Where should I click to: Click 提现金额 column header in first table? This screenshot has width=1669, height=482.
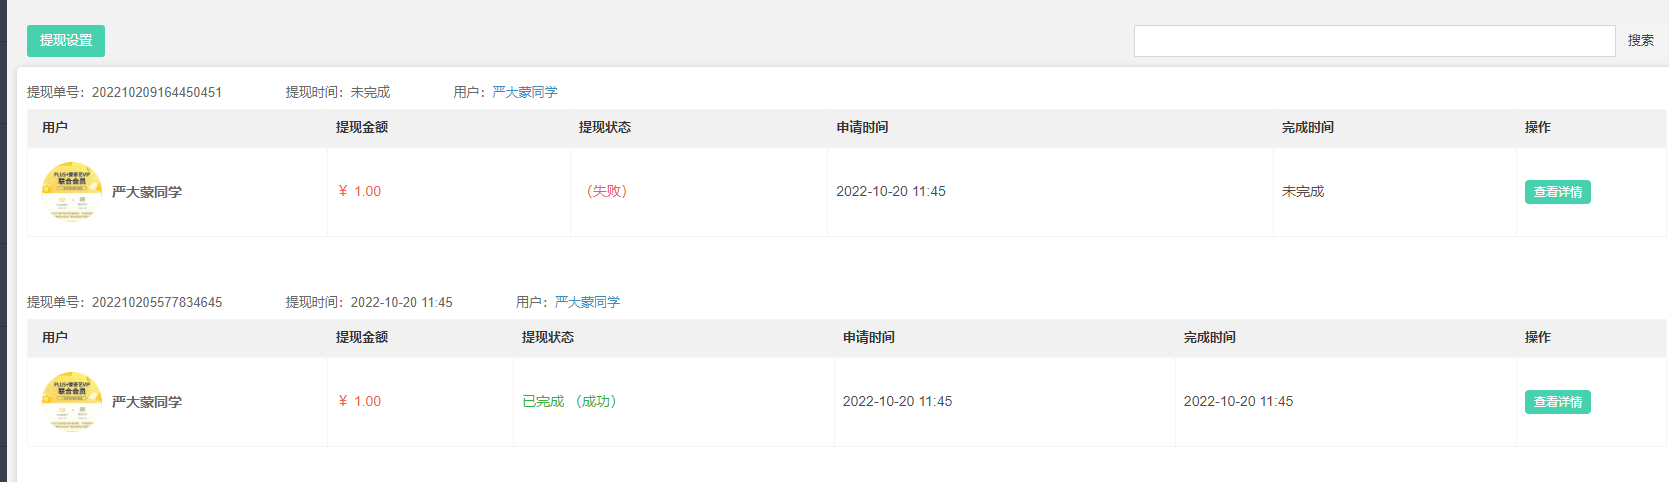coord(362,127)
